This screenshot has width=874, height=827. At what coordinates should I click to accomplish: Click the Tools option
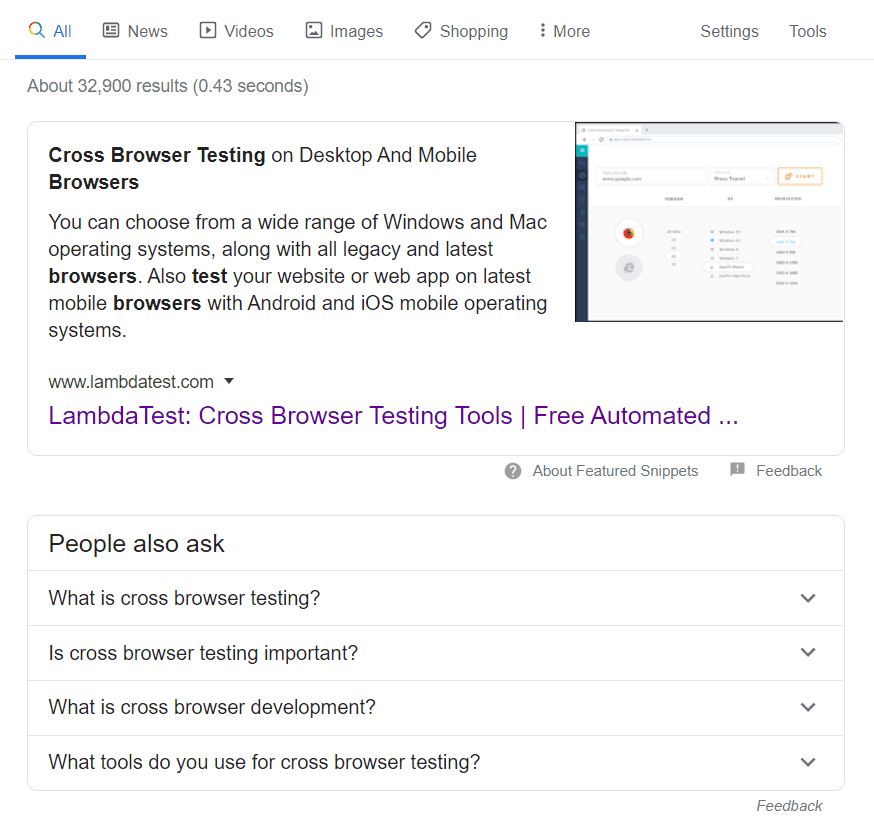point(807,31)
